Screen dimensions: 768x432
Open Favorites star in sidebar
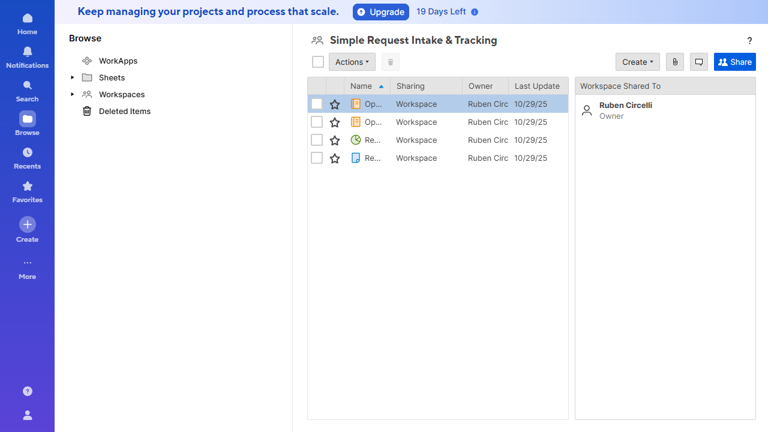27,186
